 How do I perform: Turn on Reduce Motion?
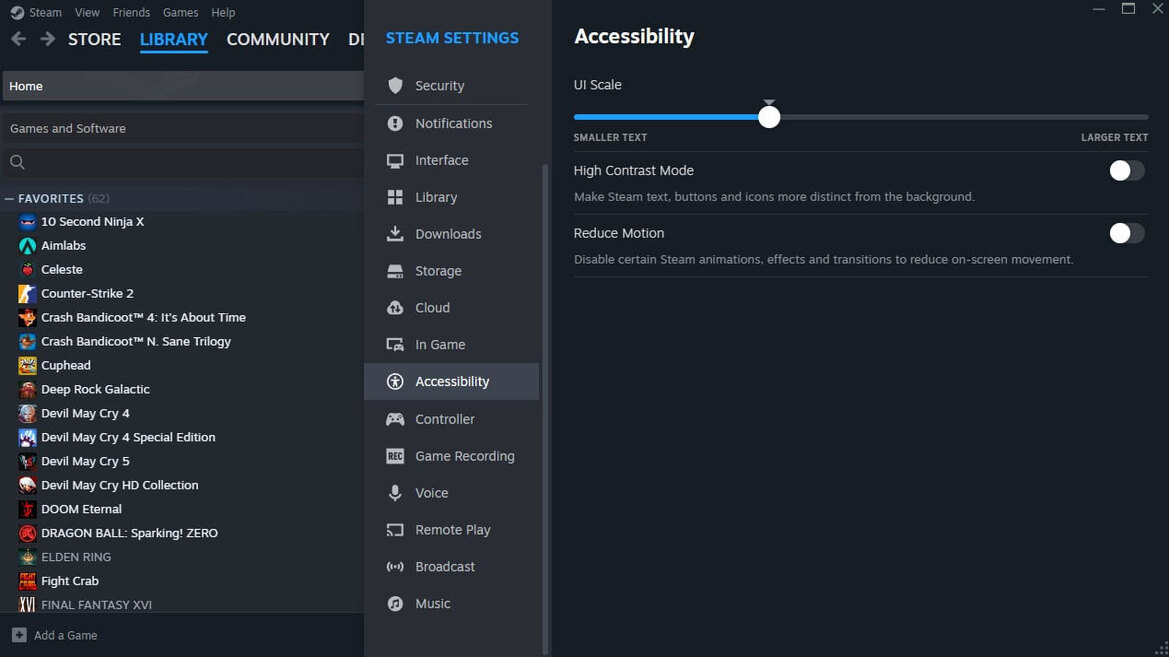(1125, 233)
